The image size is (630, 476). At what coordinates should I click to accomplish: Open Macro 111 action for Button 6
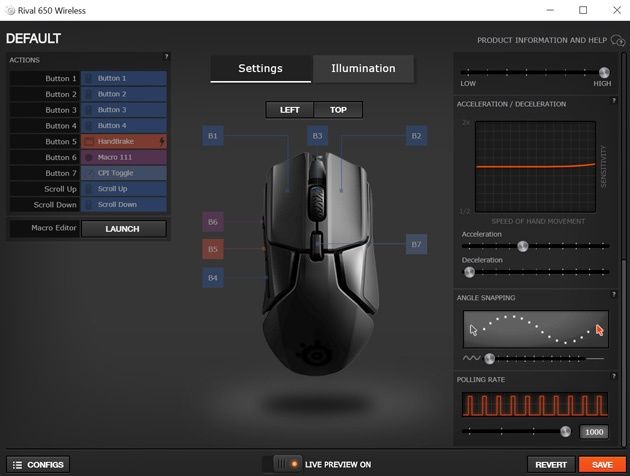(124, 157)
